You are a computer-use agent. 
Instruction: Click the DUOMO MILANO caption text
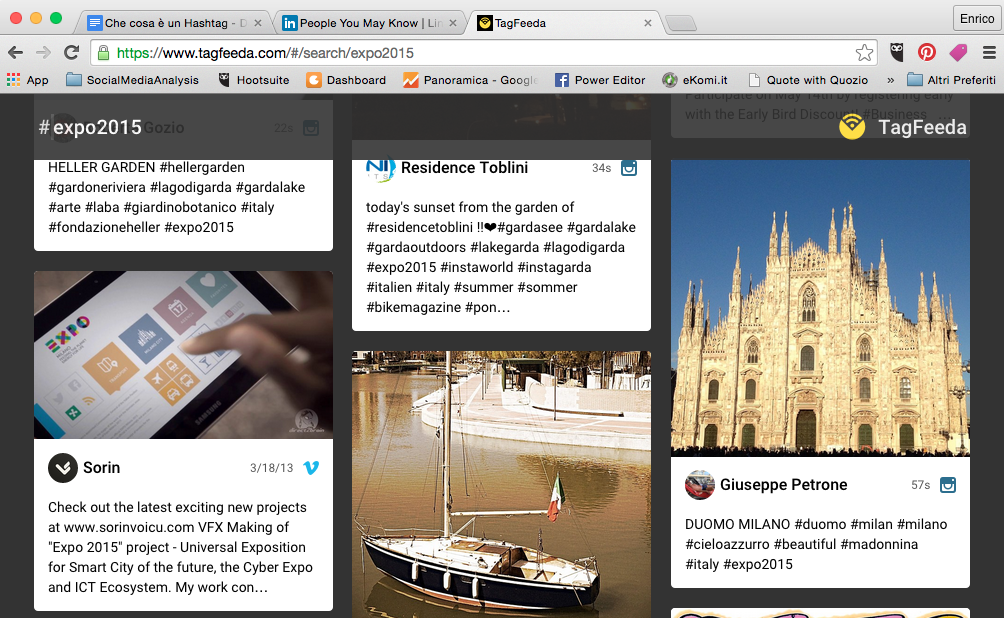point(816,544)
